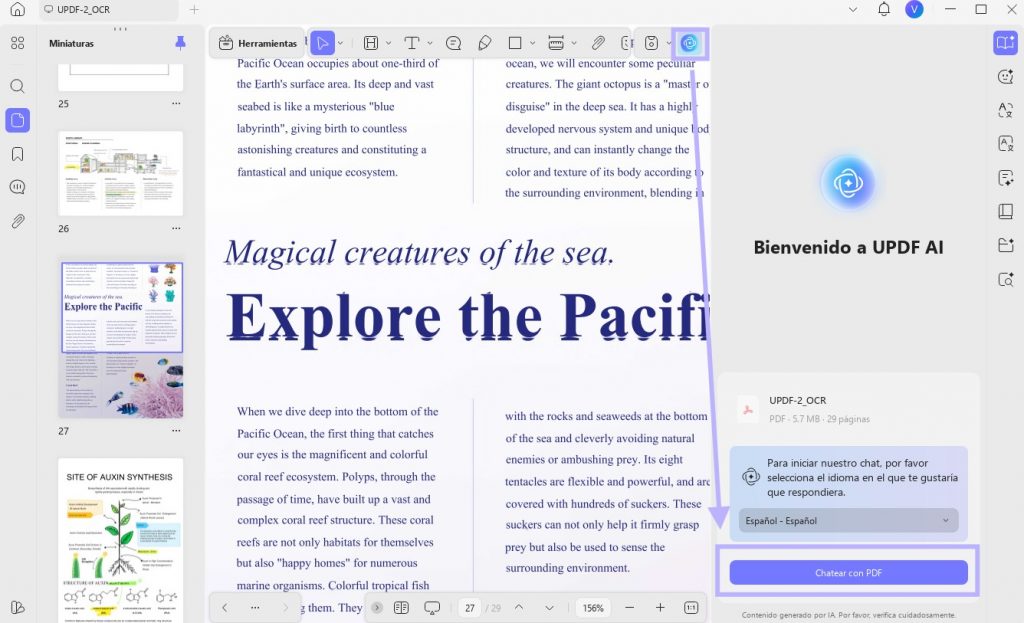Open the search panel in the left sidebar
Image resolution: width=1024 pixels, height=623 pixels.
pos(18,86)
